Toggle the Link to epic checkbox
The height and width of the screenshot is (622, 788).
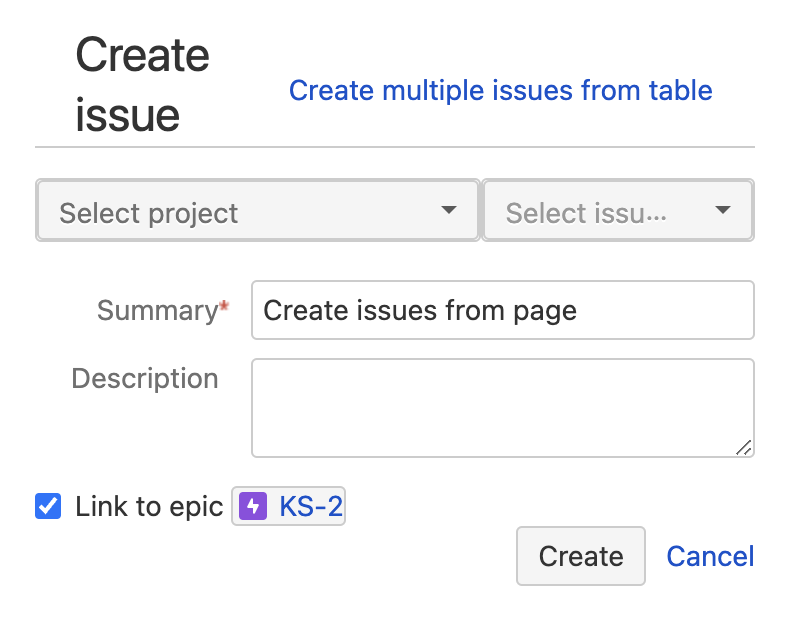coord(48,507)
